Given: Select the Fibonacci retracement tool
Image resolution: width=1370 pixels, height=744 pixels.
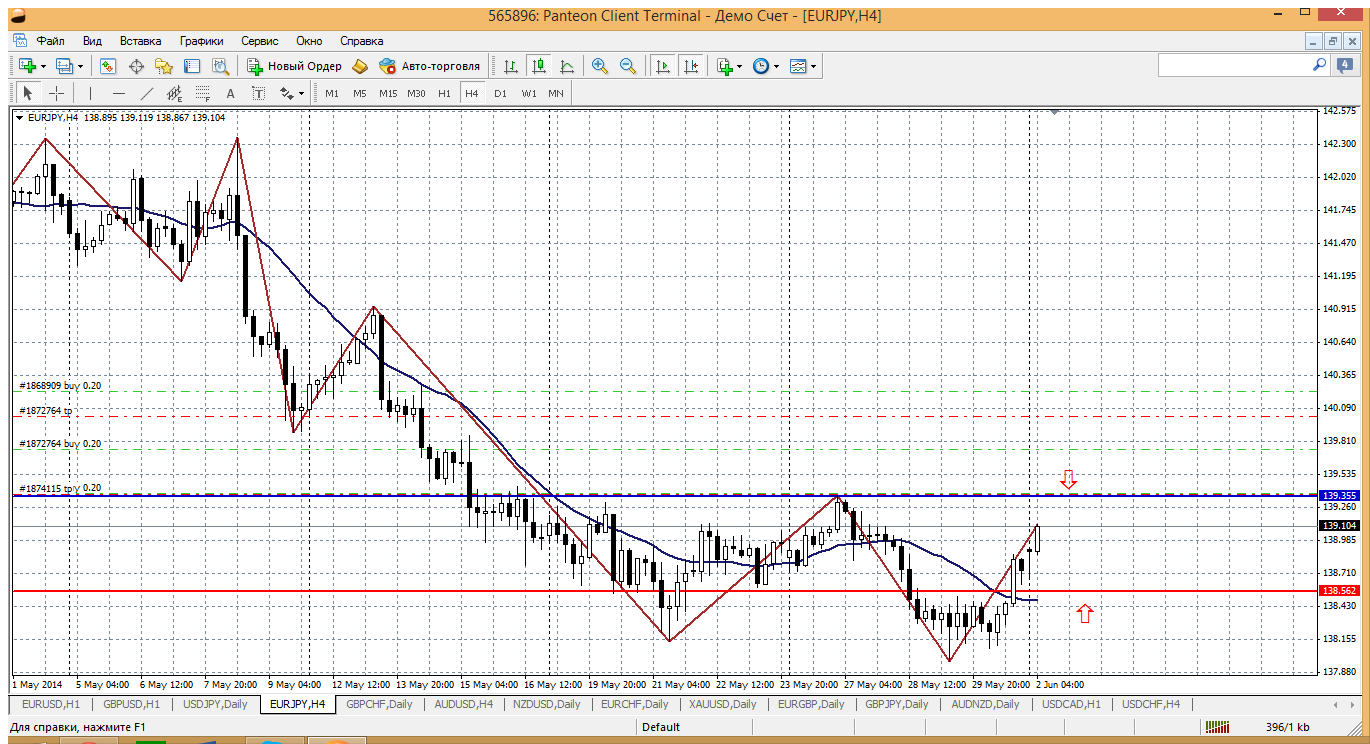Looking at the screenshot, I should pyautogui.click(x=203, y=93).
